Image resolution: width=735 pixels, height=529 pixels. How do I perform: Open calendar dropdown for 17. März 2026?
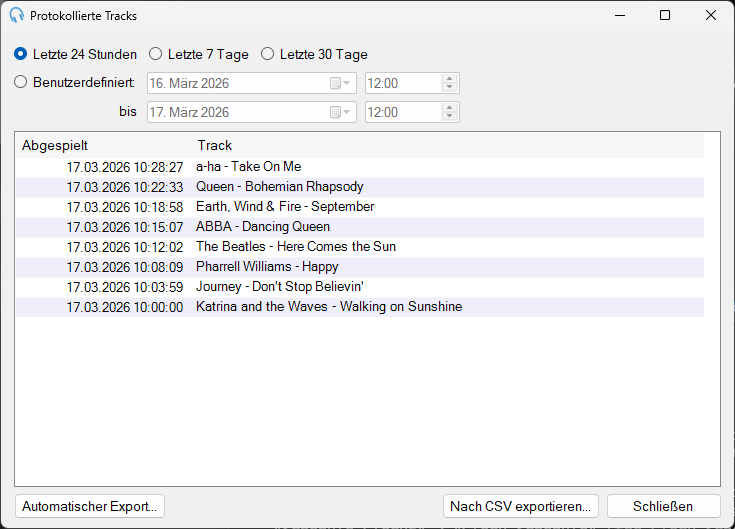[x=340, y=112]
